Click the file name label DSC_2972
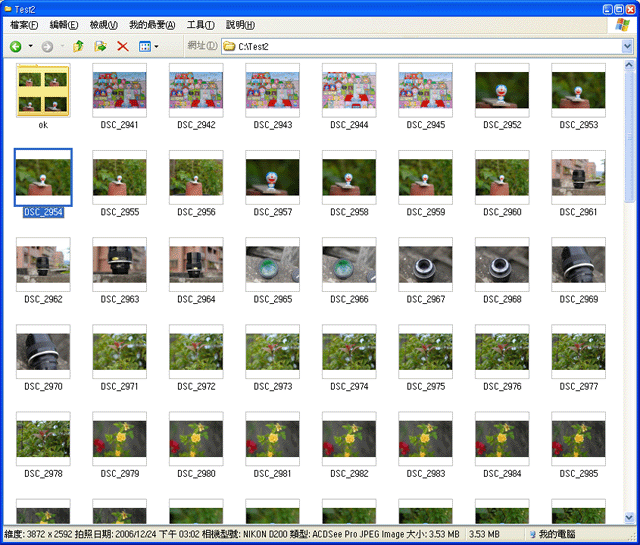The image size is (640, 545). tap(196, 386)
